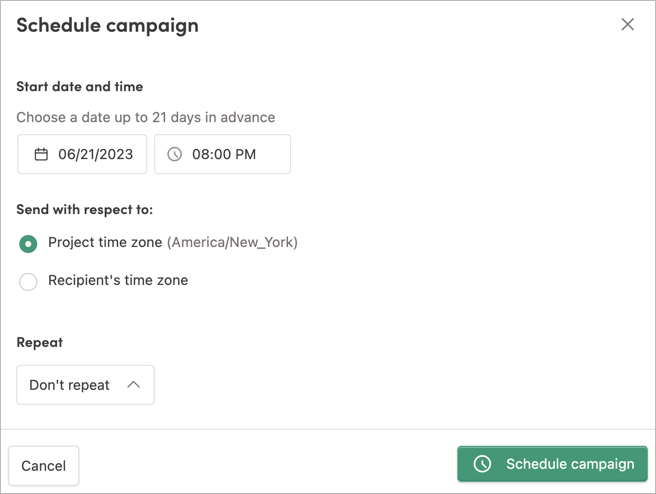Edit the start date 06/21/2023
656x494 pixels.
click(82, 154)
